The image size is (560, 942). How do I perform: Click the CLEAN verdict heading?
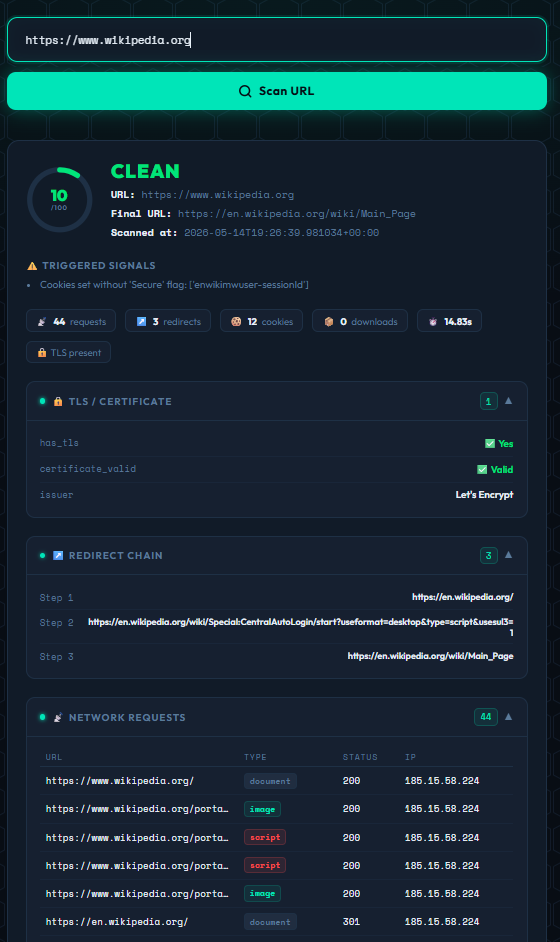(145, 171)
